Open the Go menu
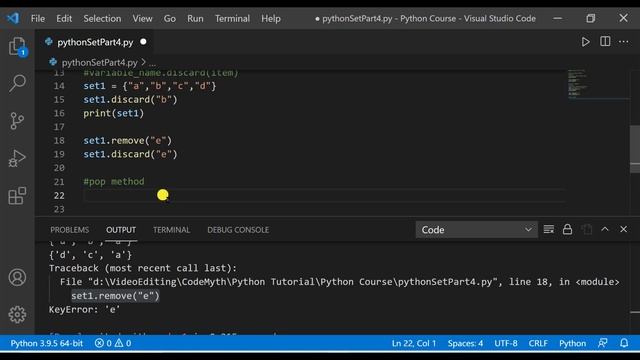The width and height of the screenshot is (640, 360). (169, 18)
